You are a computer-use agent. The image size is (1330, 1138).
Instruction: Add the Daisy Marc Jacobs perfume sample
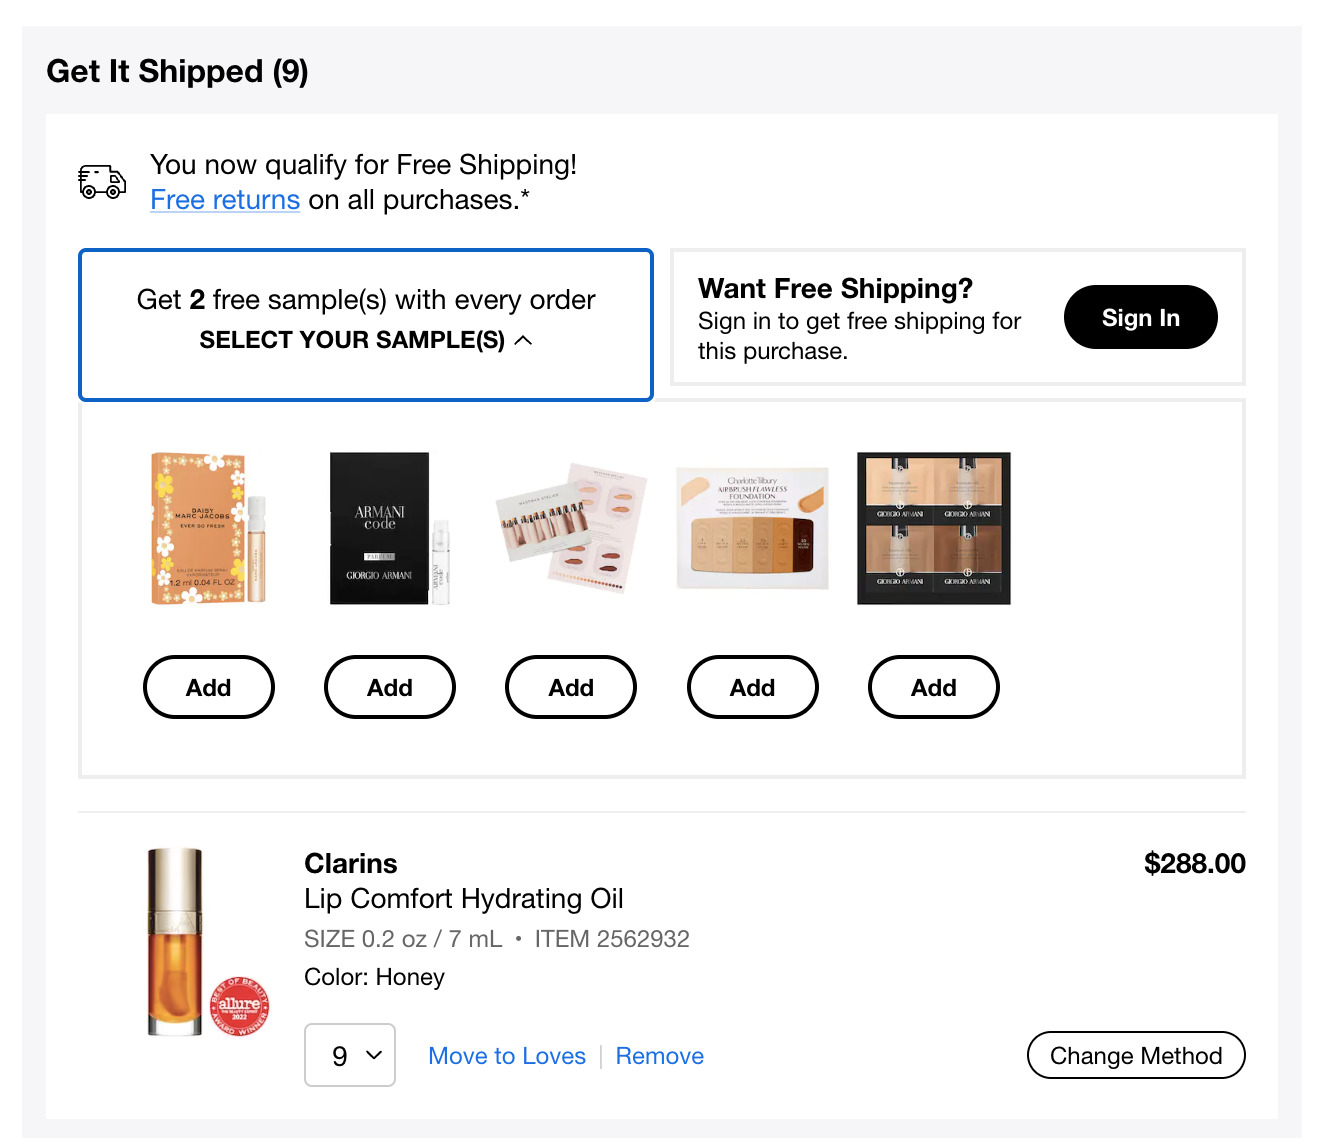coord(208,687)
